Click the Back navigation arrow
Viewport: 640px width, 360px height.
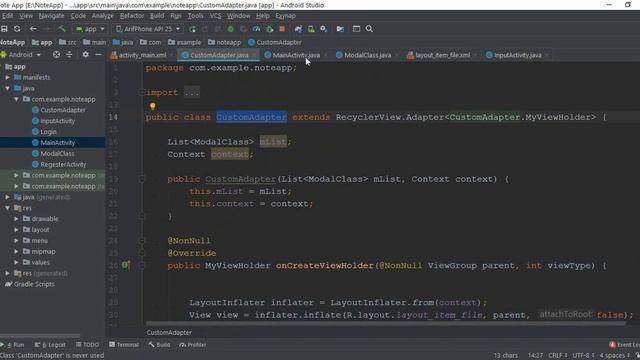pos(33,29)
